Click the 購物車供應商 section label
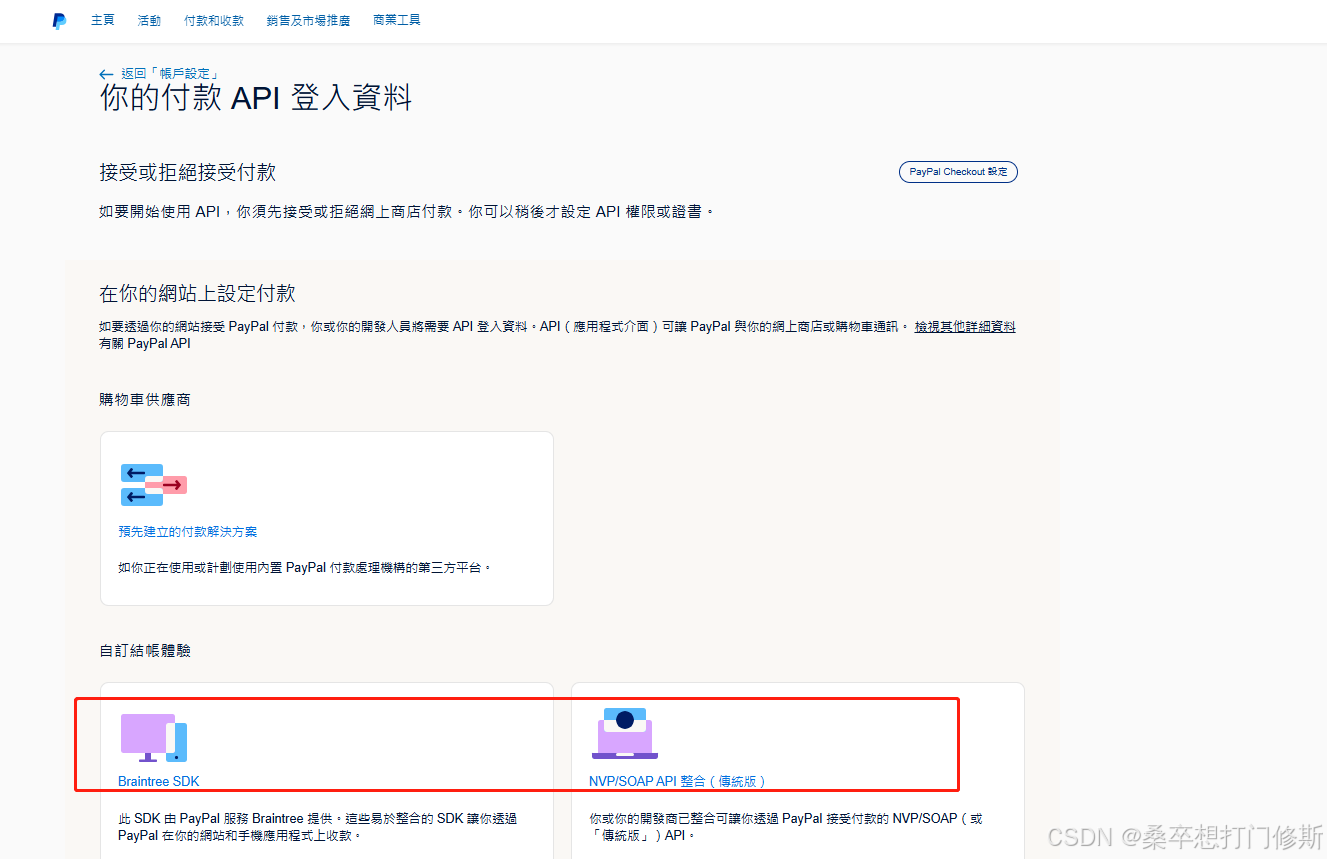This screenshot has height=859, width=1327. 145,399
